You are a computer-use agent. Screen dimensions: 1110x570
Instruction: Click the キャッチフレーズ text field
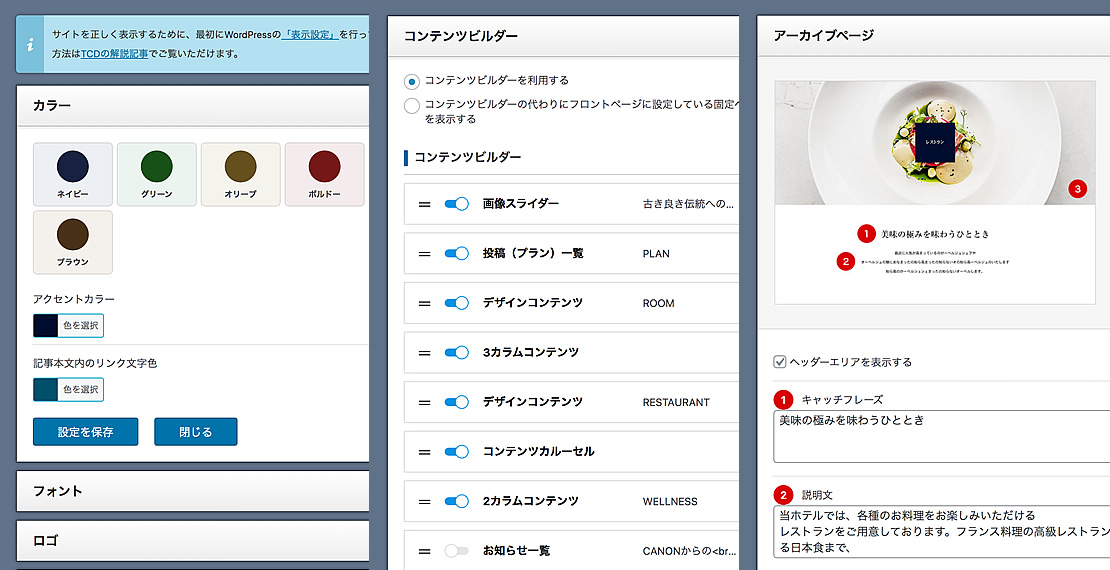[942, 437]
